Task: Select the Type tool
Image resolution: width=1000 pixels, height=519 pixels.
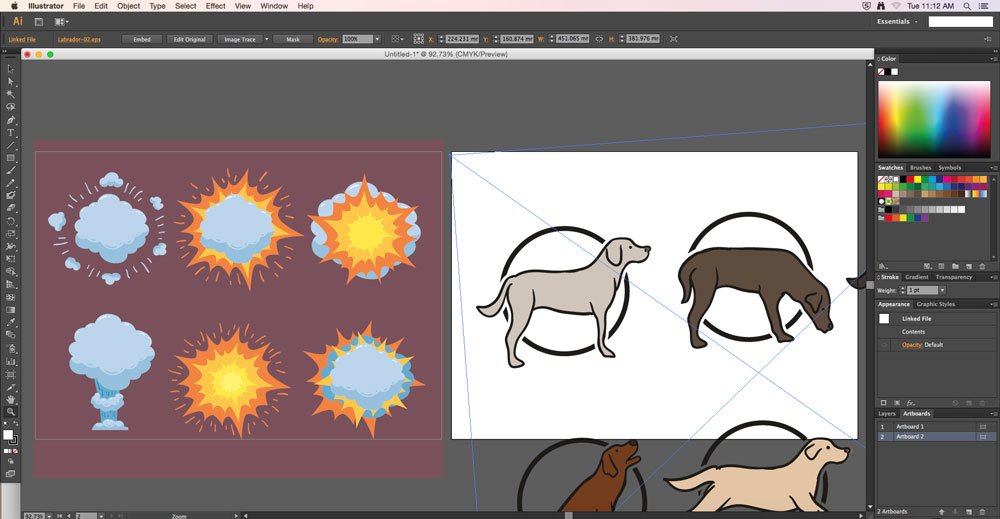Action: [10, 133]
